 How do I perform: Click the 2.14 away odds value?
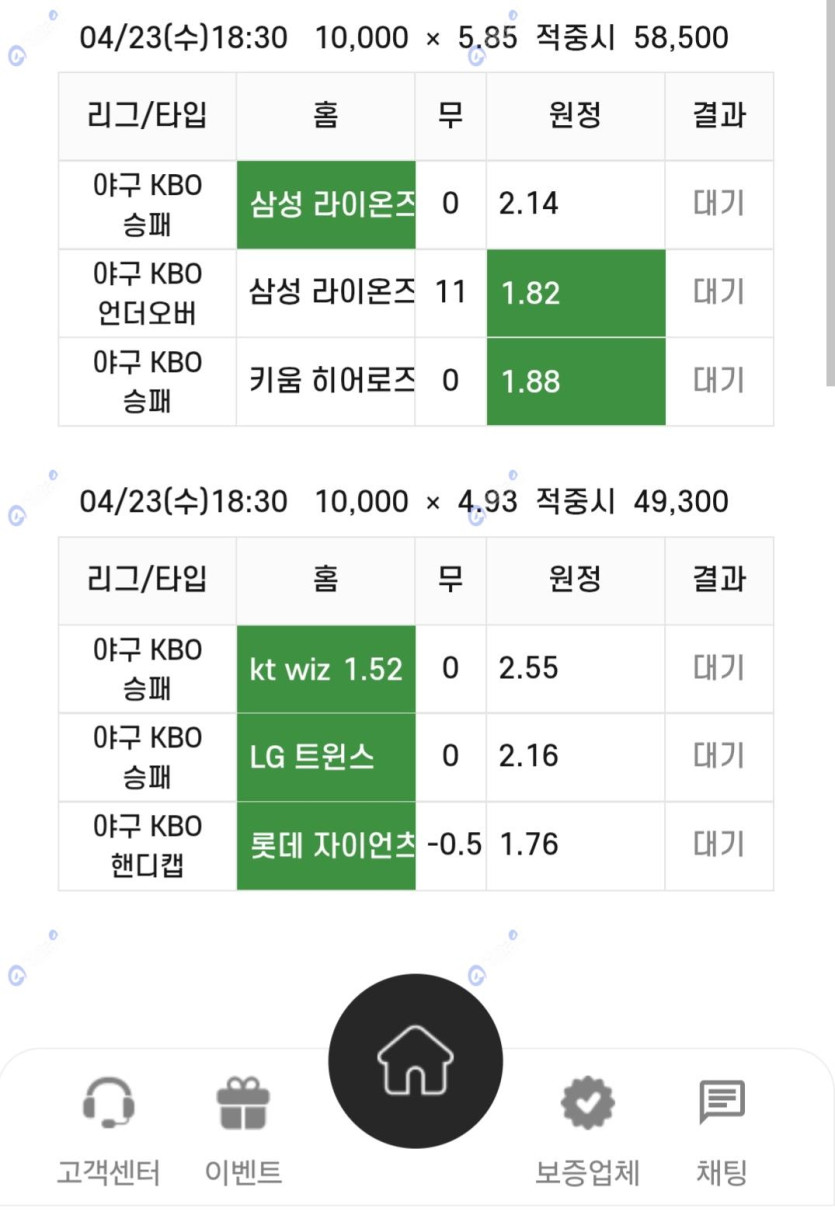tap(528, 204)
